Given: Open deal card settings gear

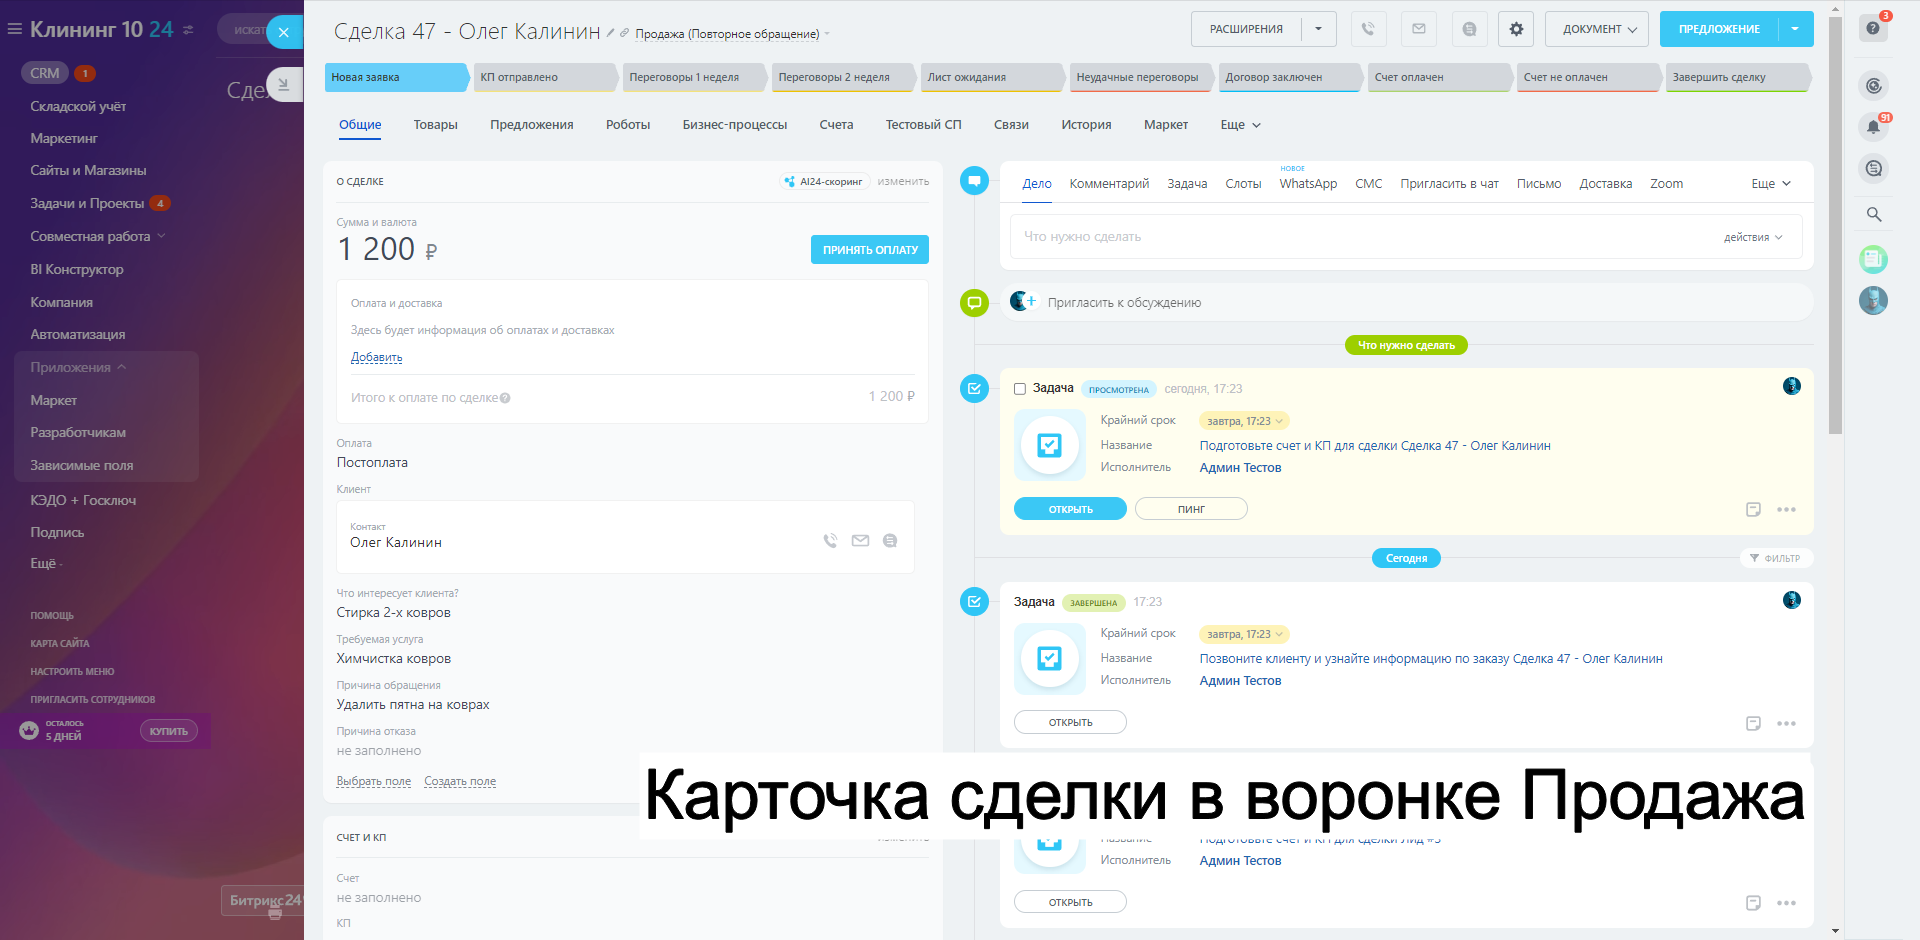Looking at the screenshot, I should 1516,29.
